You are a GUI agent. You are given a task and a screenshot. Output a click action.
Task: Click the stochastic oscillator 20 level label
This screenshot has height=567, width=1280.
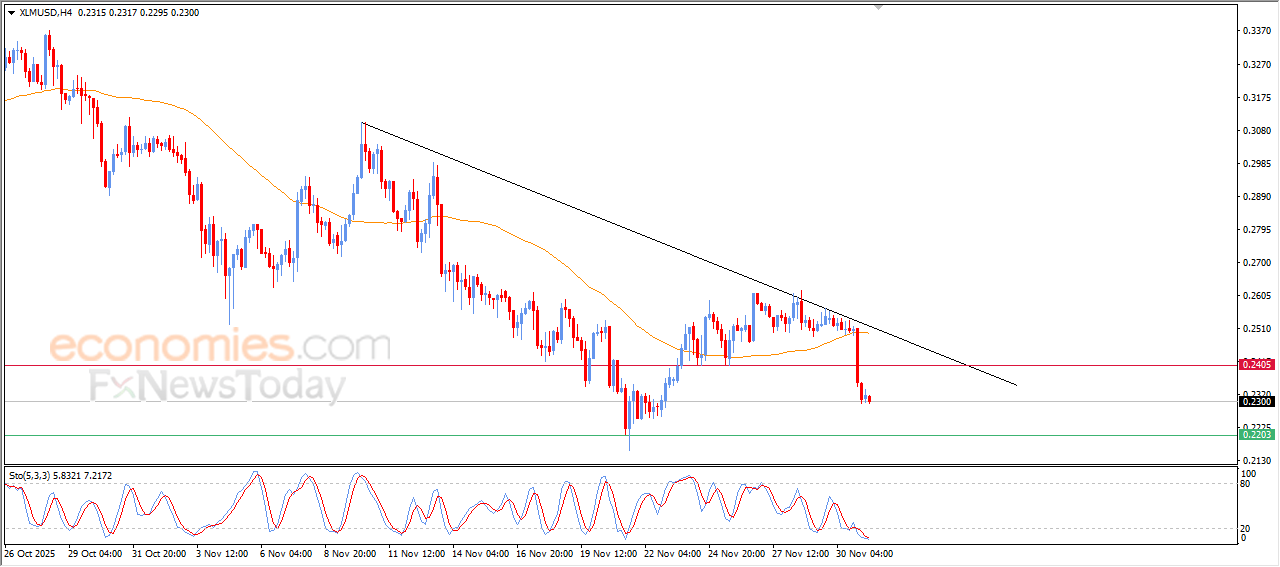[1244, 528]
